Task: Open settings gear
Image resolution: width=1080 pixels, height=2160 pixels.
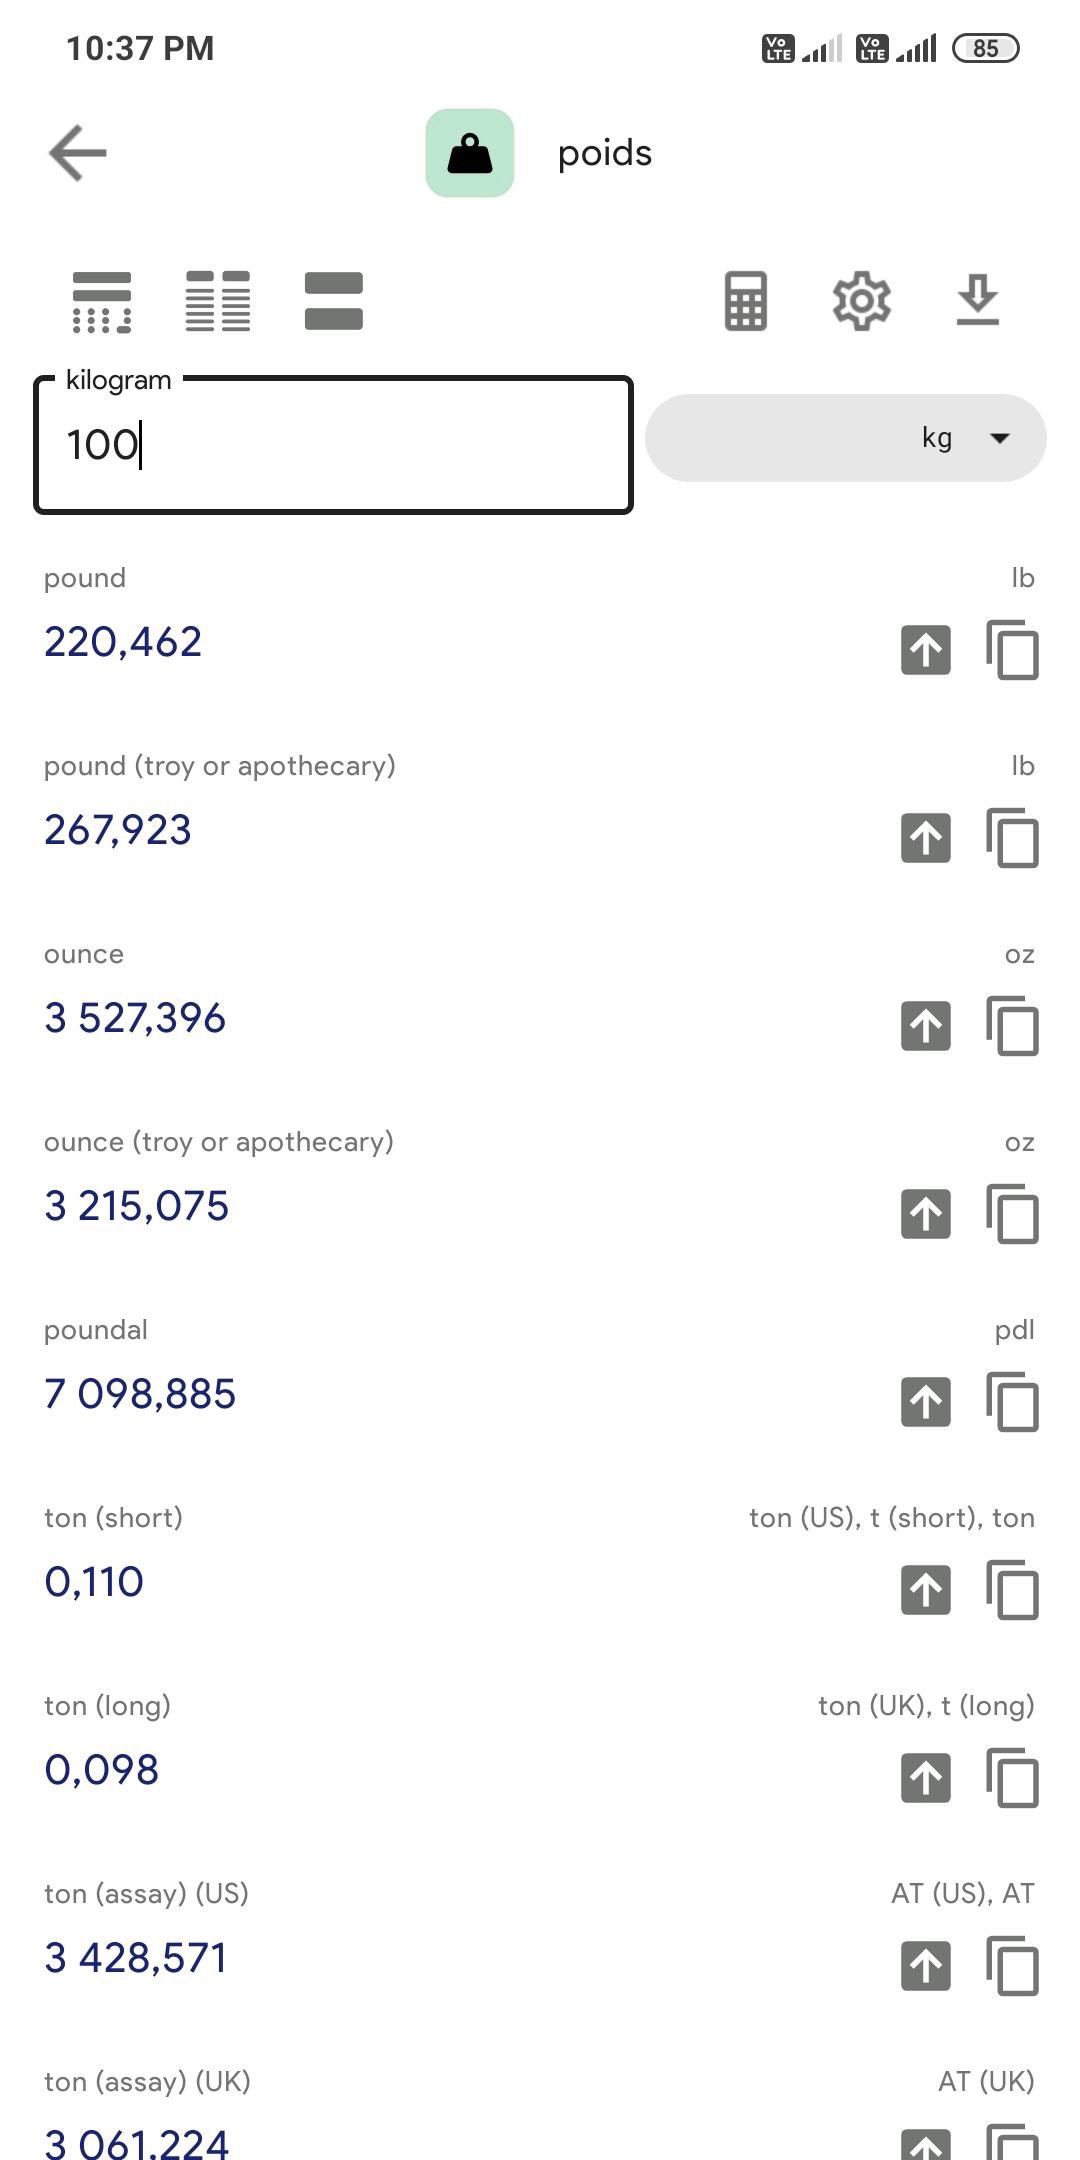Action: click(x=861, y=300)
